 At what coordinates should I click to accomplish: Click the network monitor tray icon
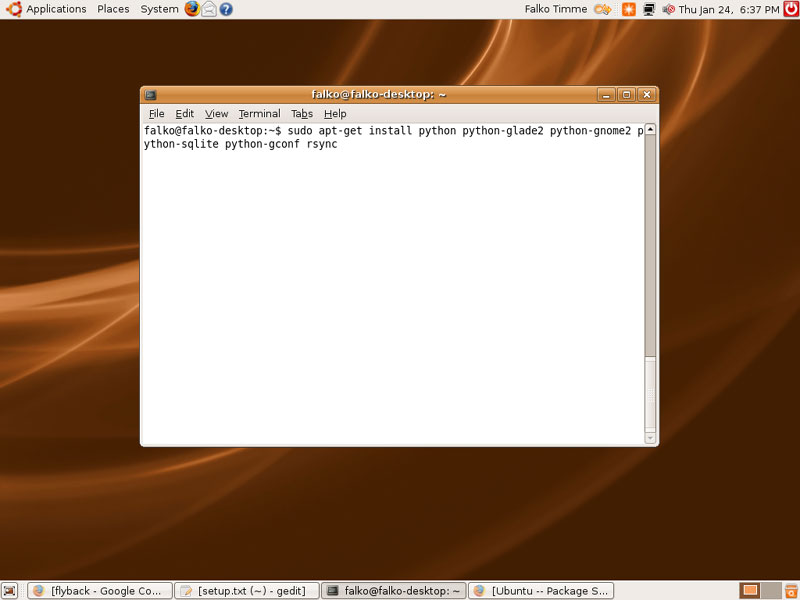pos(648,9)
